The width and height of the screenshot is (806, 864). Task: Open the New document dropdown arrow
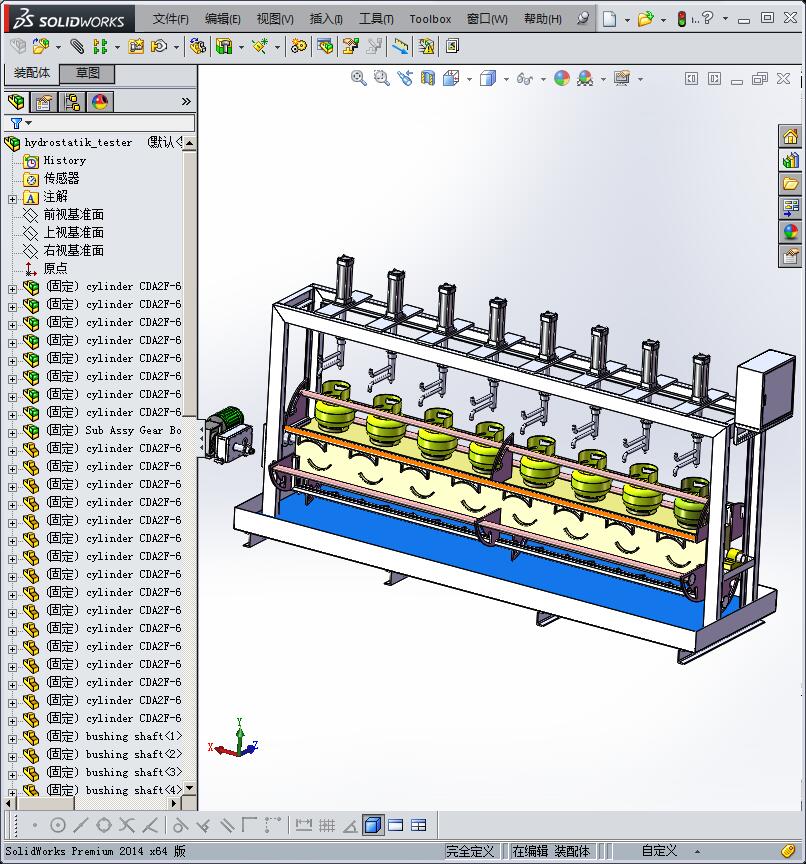627,20
